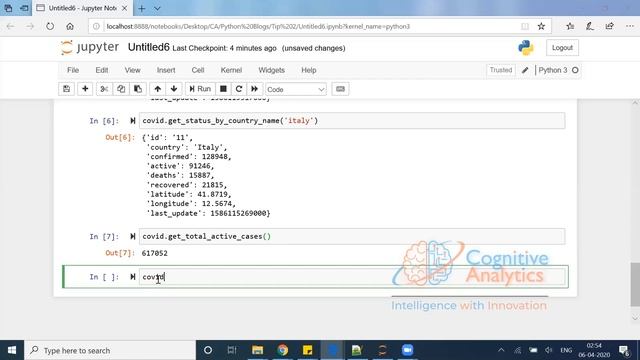Open the browser favorites hub
This screenshot has width=640, height=360.
coord(570,27)
